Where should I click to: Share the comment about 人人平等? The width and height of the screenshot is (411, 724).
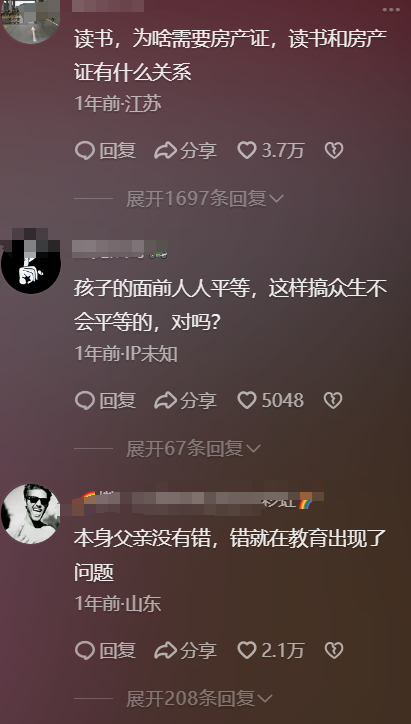(x=185, y=400)
